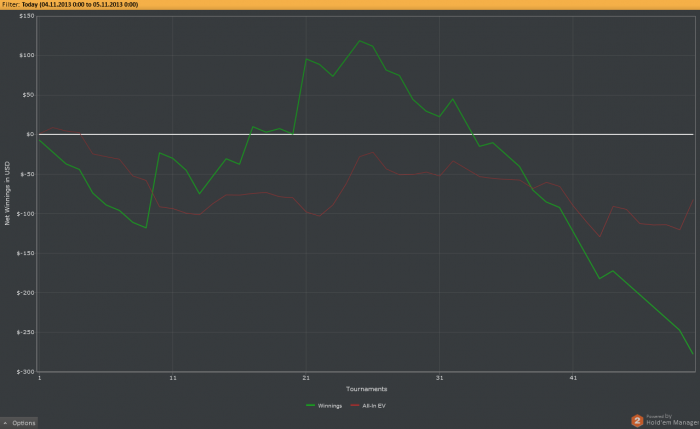Click the Tournaments axis title
Viewport: 700px width, 429px height.
tap(367, 389)
